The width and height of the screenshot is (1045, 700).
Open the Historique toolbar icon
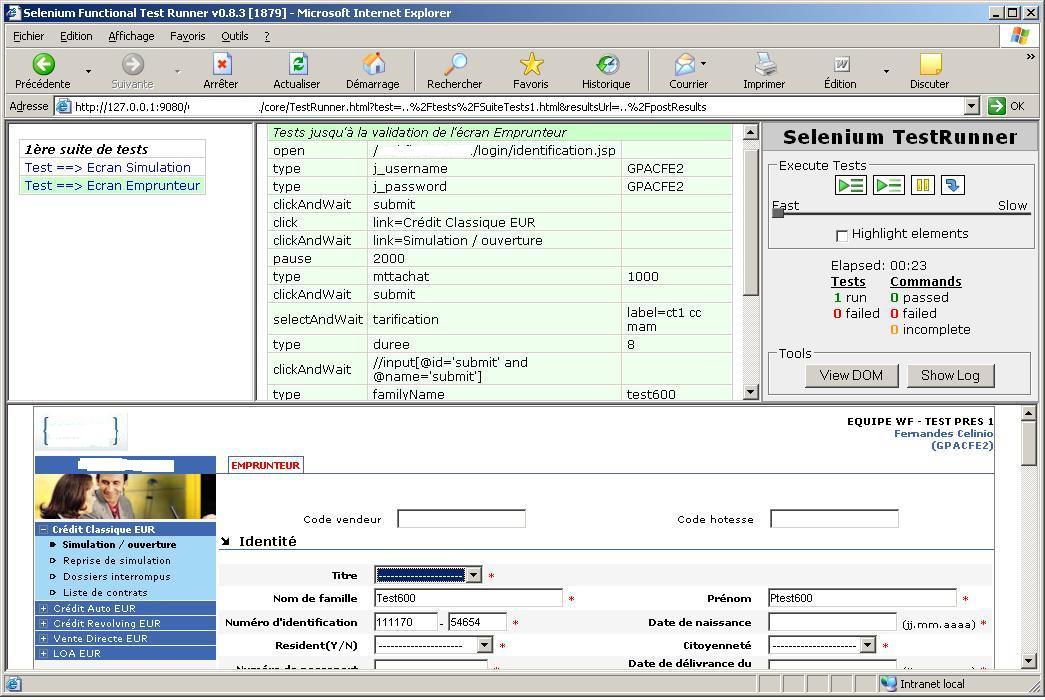(606, 65)
